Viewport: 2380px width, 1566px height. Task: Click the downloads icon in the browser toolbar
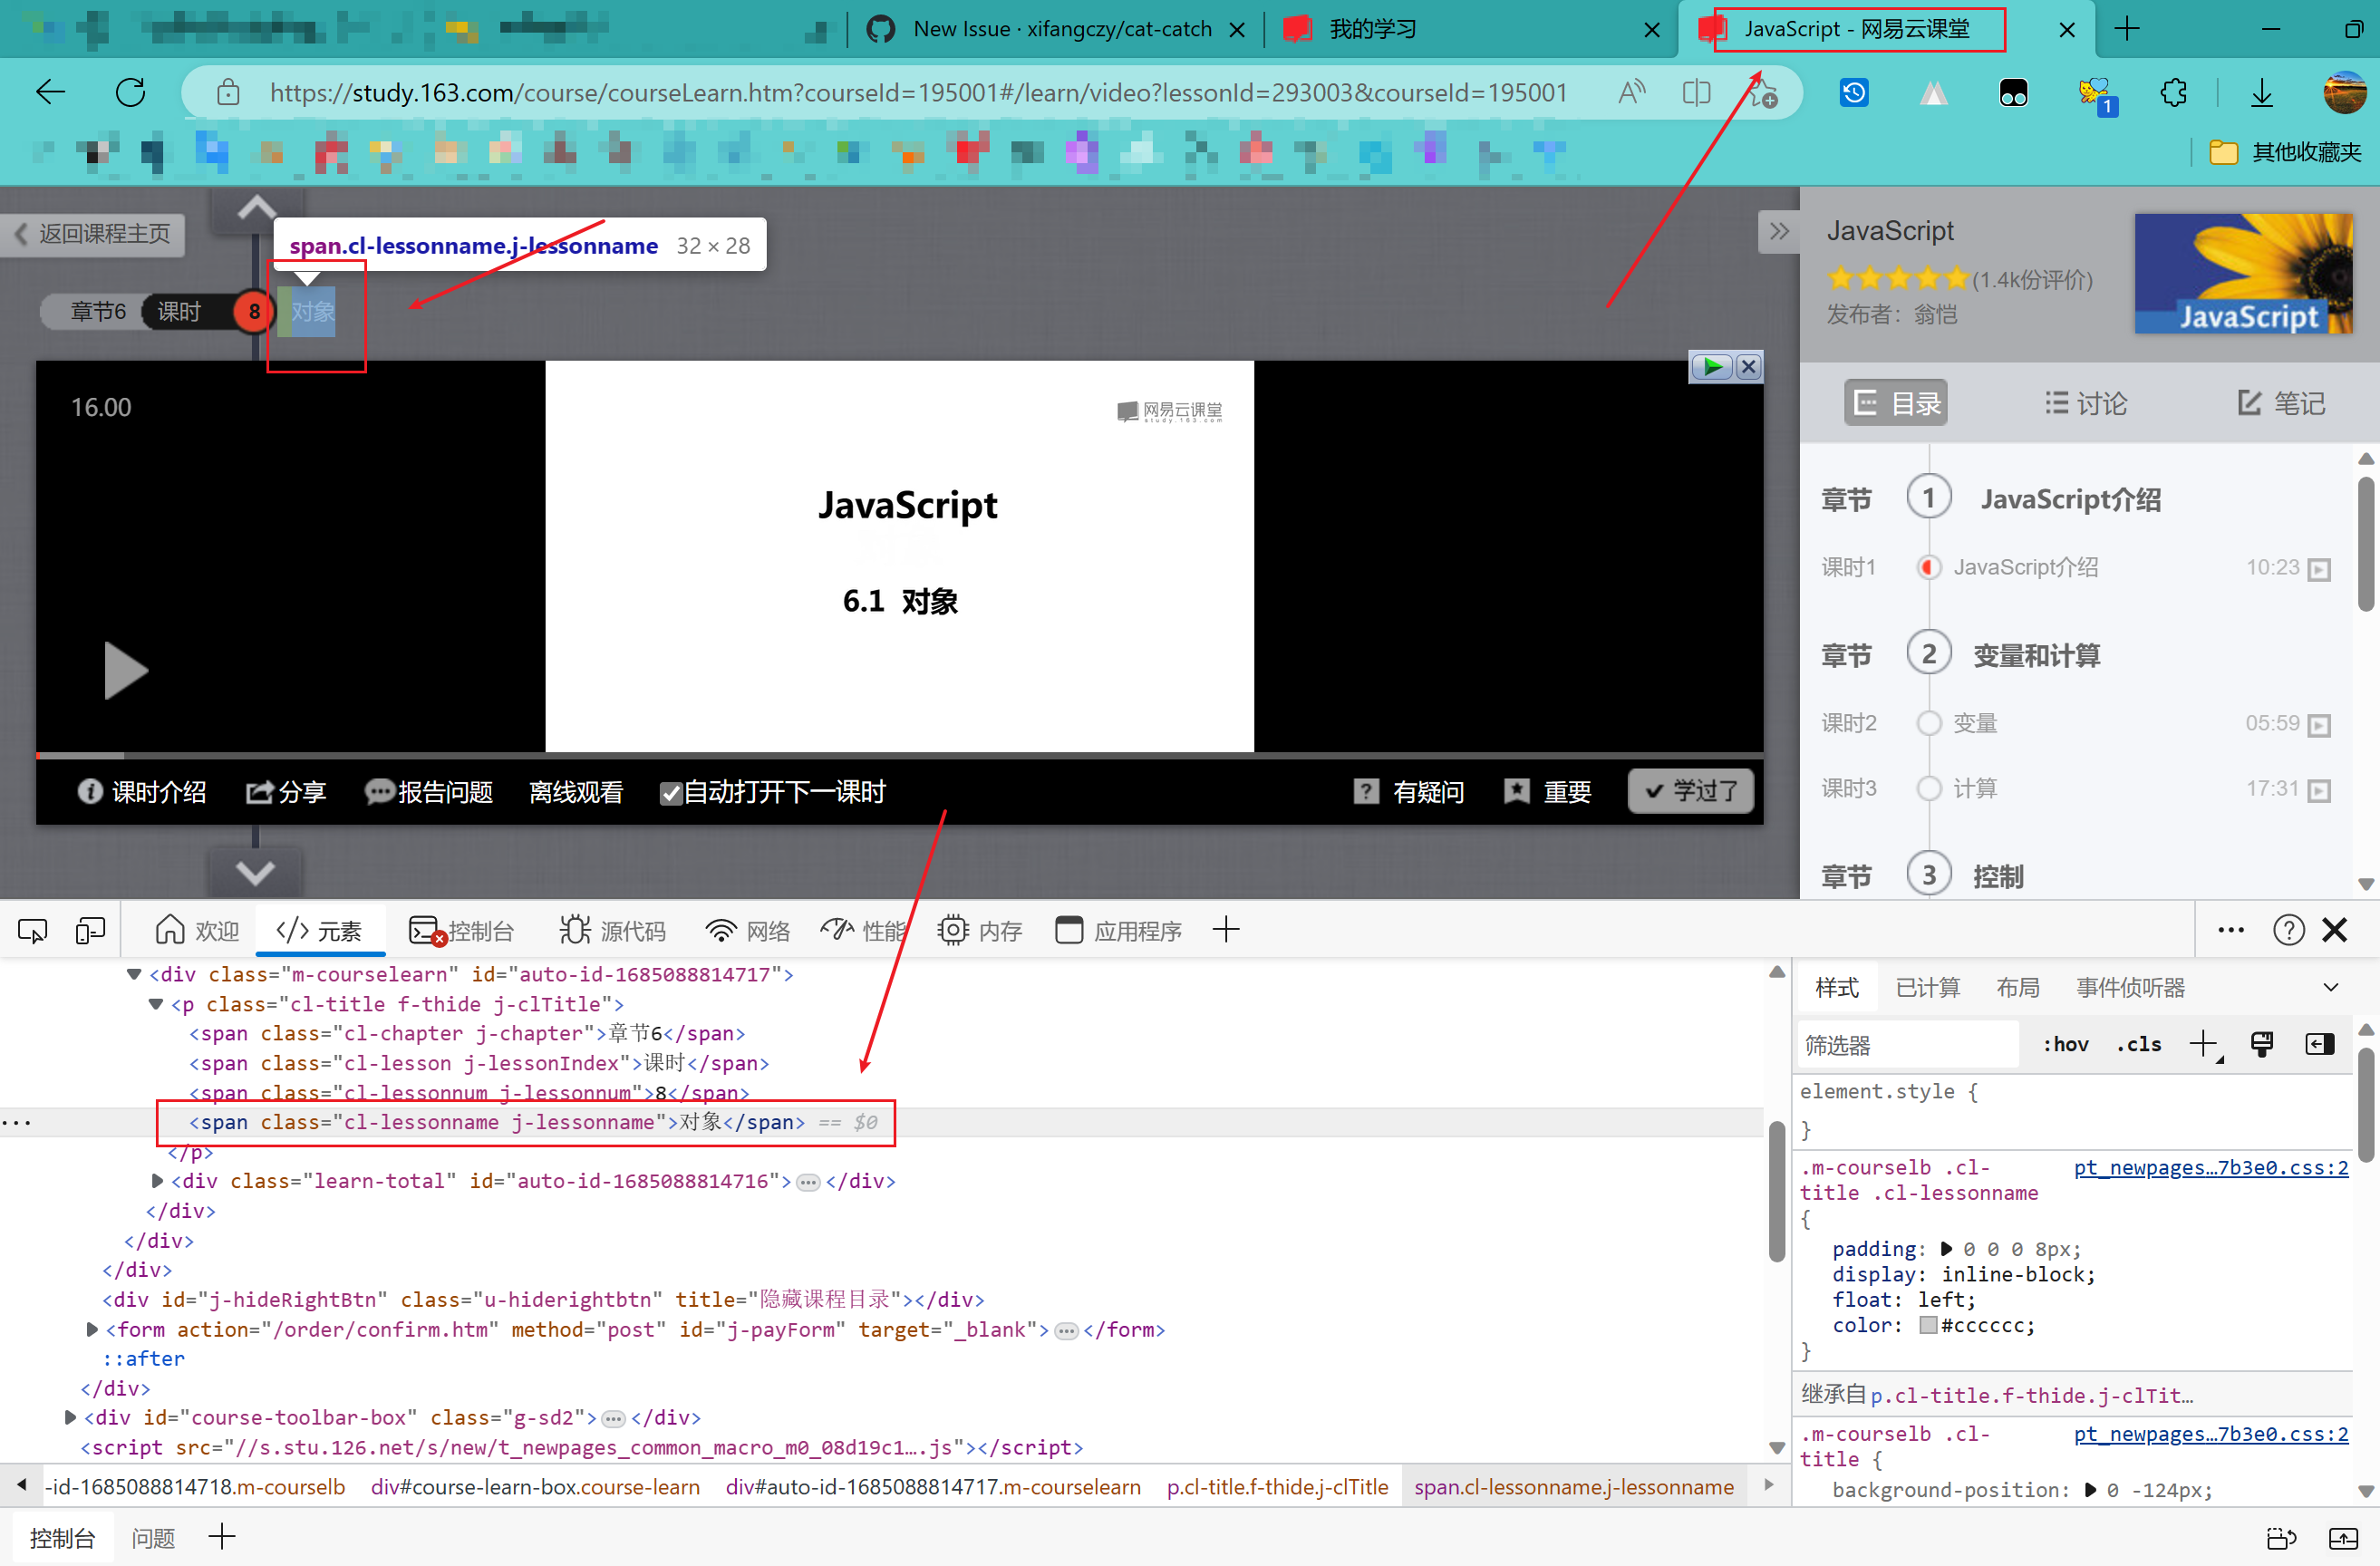(x=2262, y=92)
